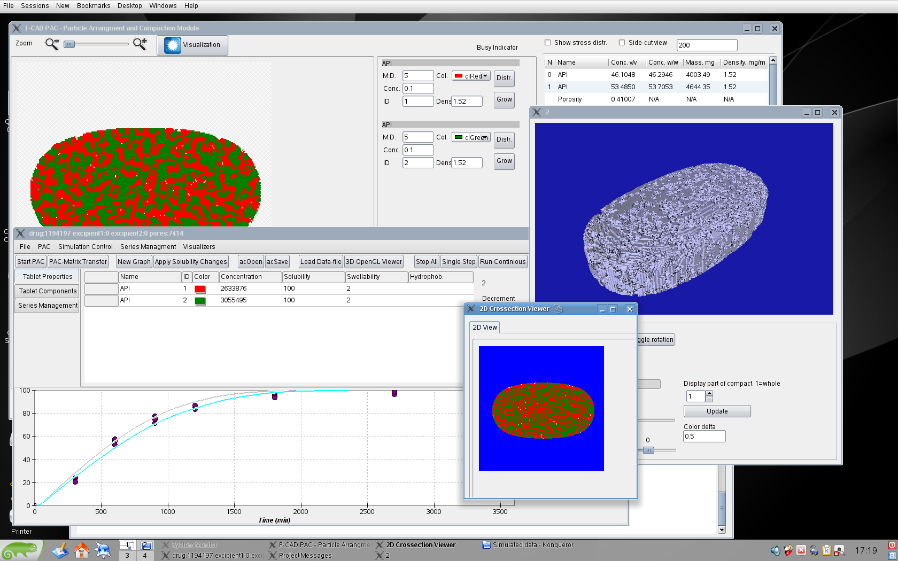Click the acSave button
This screenshot has width=898, height=561.
click(277, 262)
